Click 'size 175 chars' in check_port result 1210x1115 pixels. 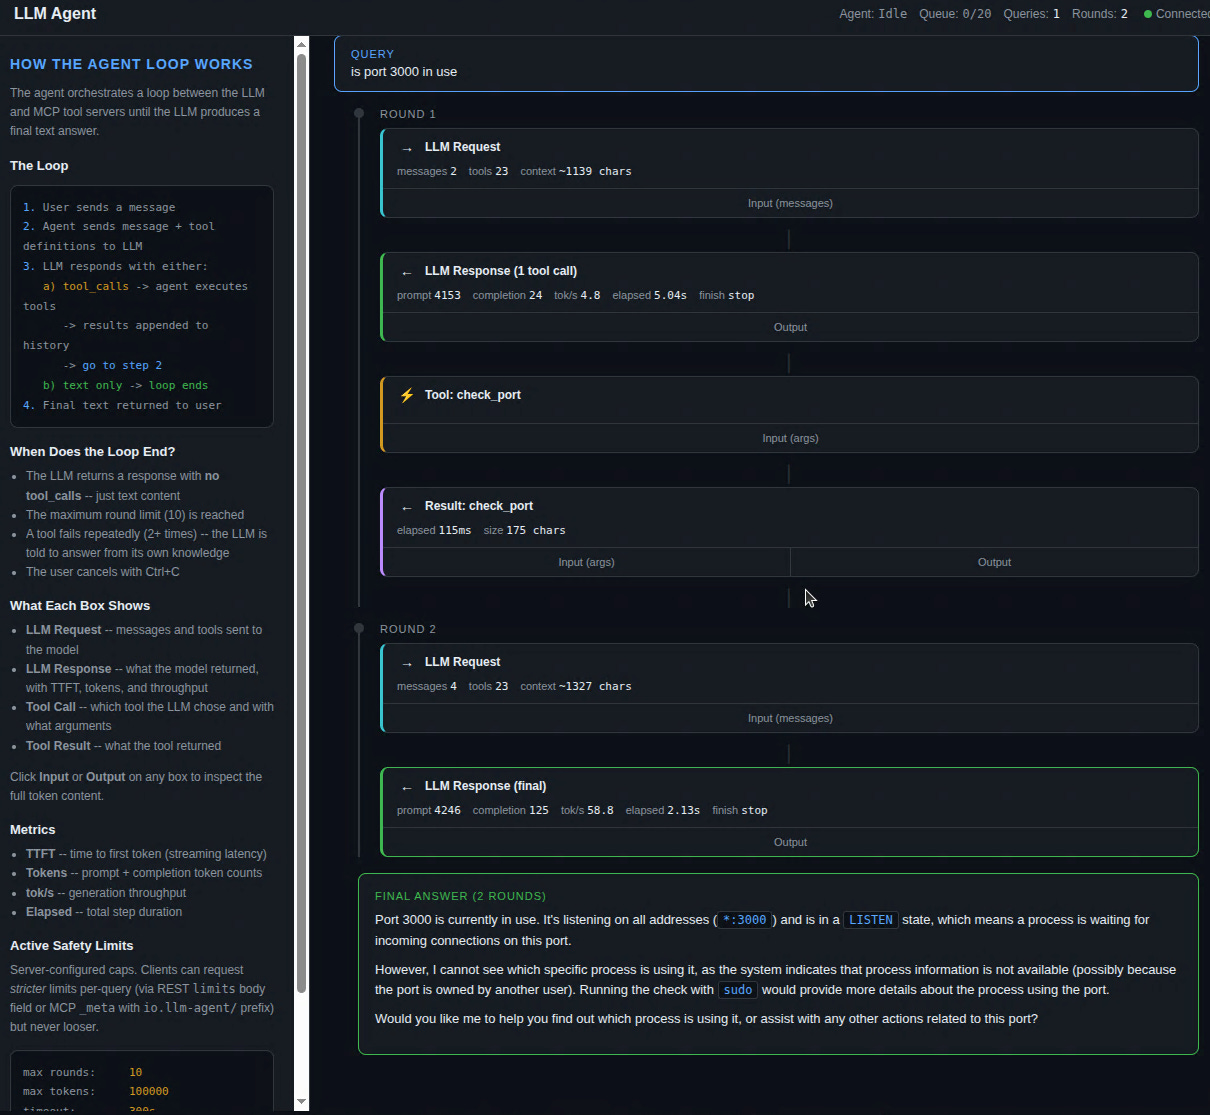(524, 530)
